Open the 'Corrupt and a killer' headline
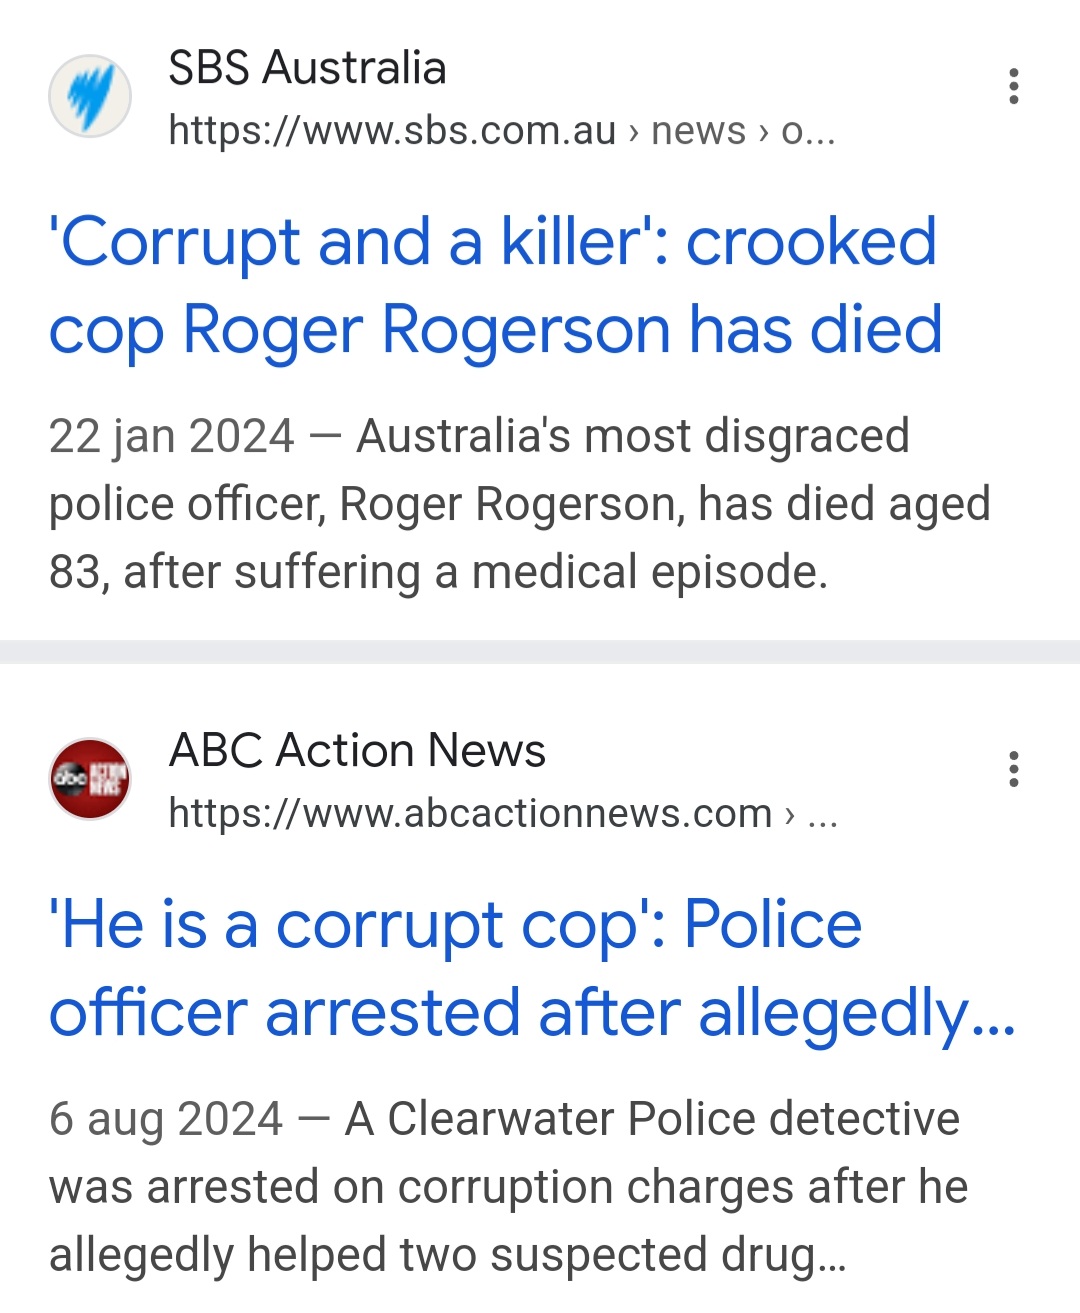Image resolution: width=1080 pixels, height=1313 pixels. click(495, 285)
